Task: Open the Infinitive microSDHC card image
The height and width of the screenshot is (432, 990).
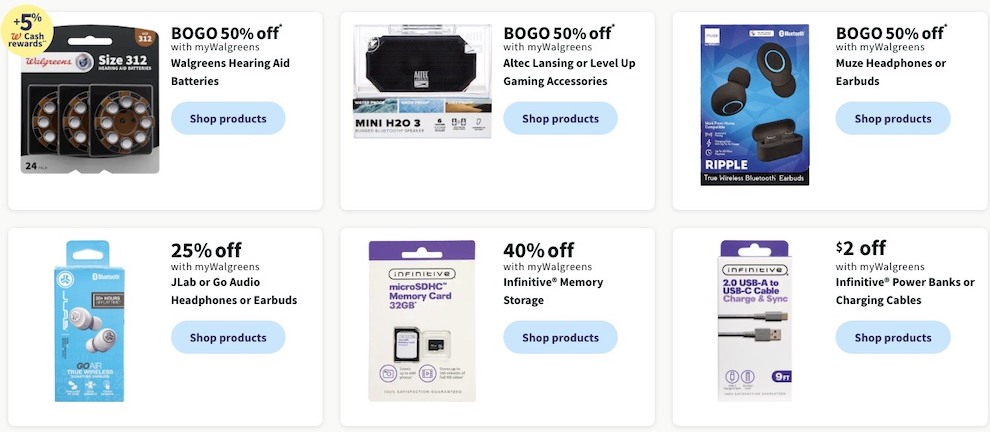Action: [x=422, y=321]
